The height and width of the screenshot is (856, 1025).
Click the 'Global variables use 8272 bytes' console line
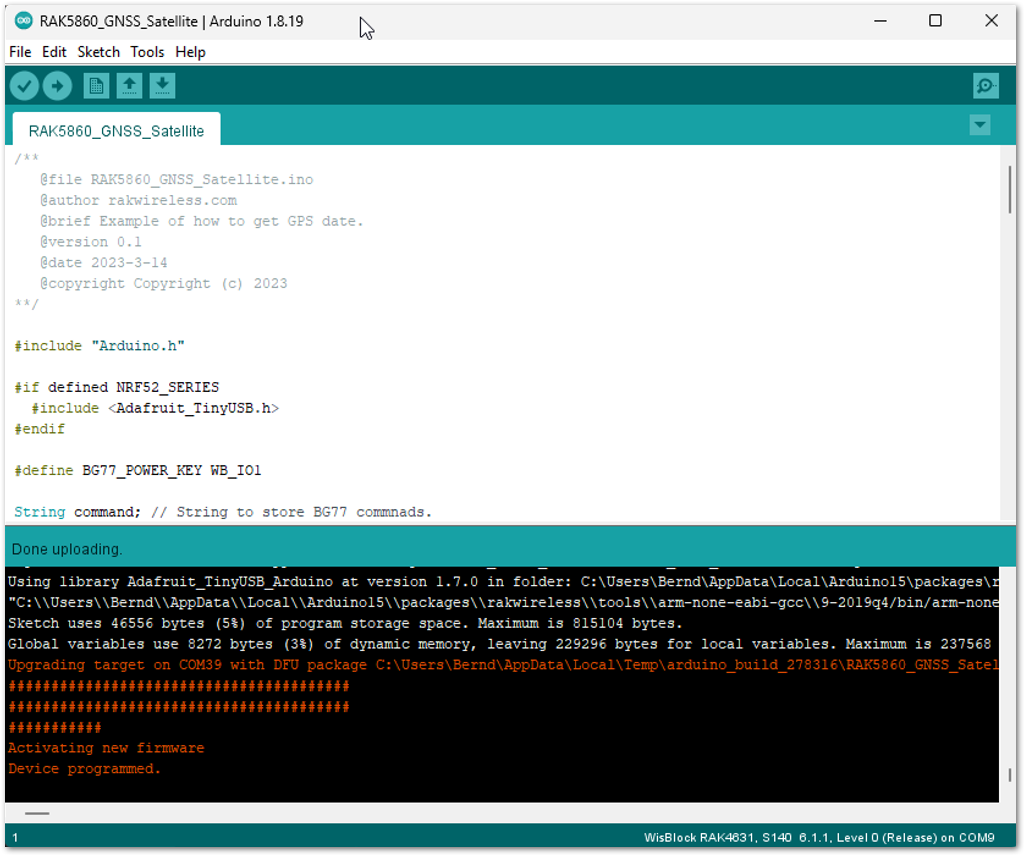pyautogui.click(x=500, y=644)
